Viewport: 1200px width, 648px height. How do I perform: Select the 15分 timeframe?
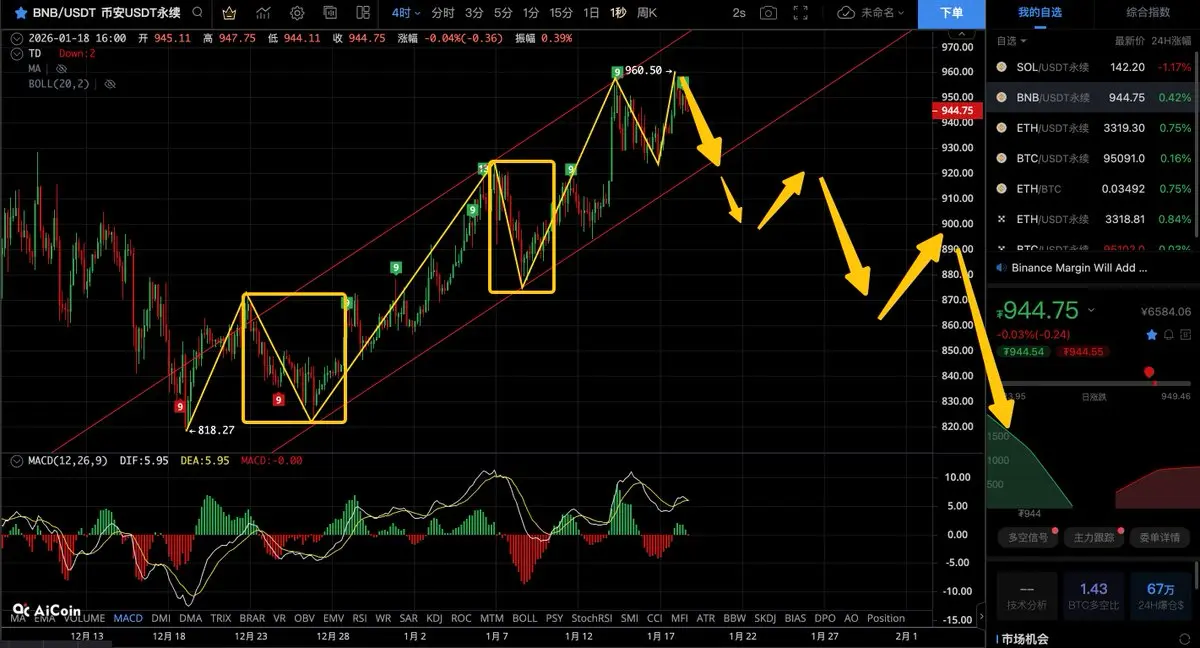561,13
